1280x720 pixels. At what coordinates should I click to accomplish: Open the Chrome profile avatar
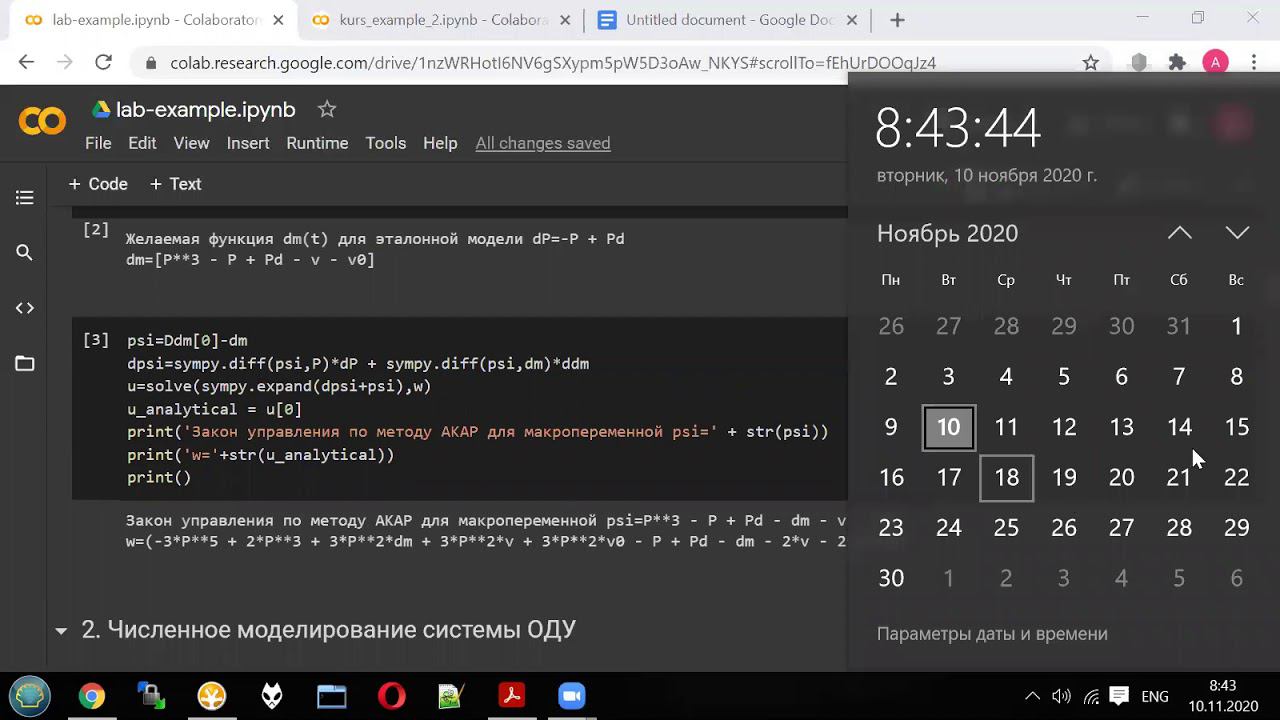(x=1215, y=62)
